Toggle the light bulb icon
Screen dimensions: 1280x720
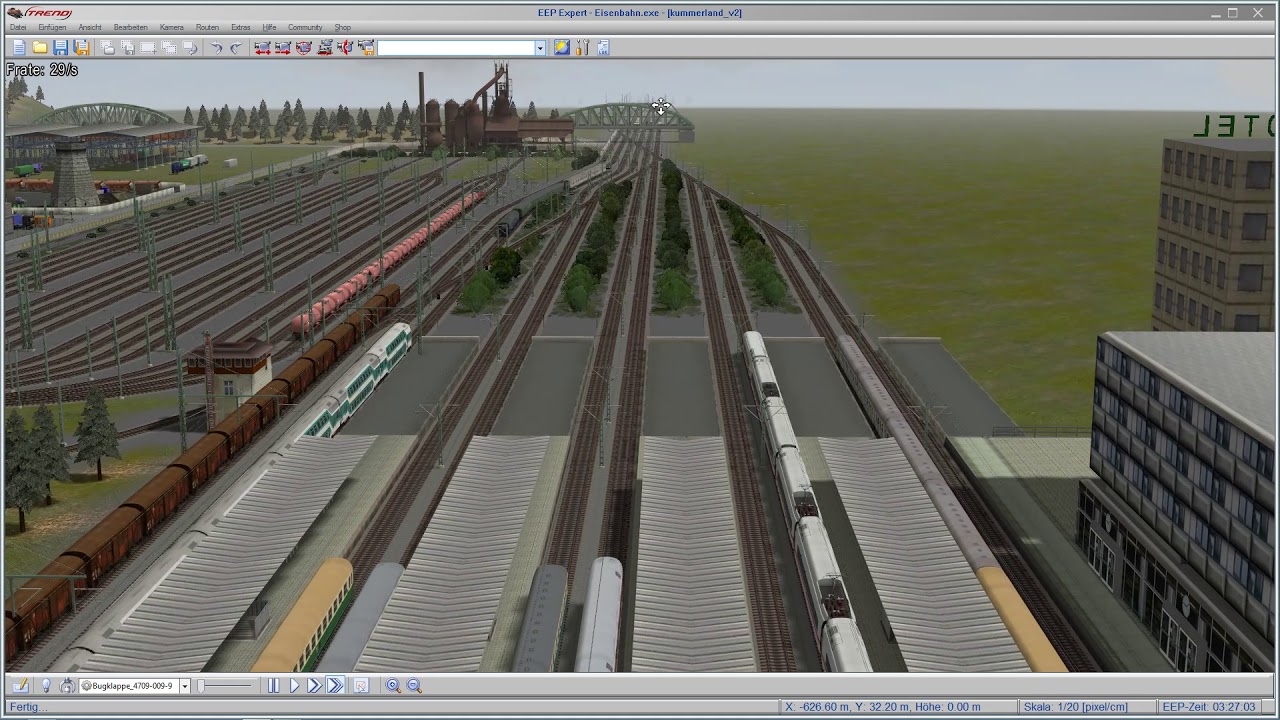click(x=46, y=686)
